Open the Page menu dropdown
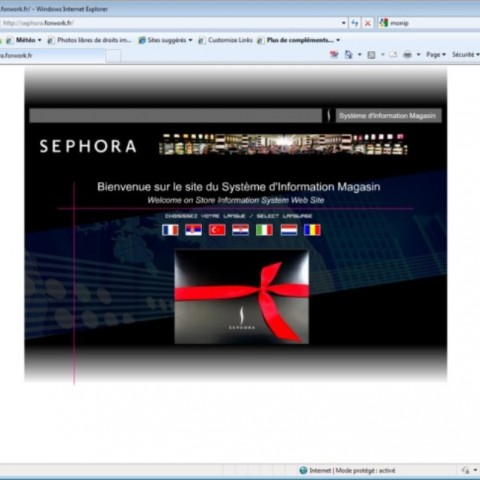Screen dimensions: 480x480 tap(436, 55)
